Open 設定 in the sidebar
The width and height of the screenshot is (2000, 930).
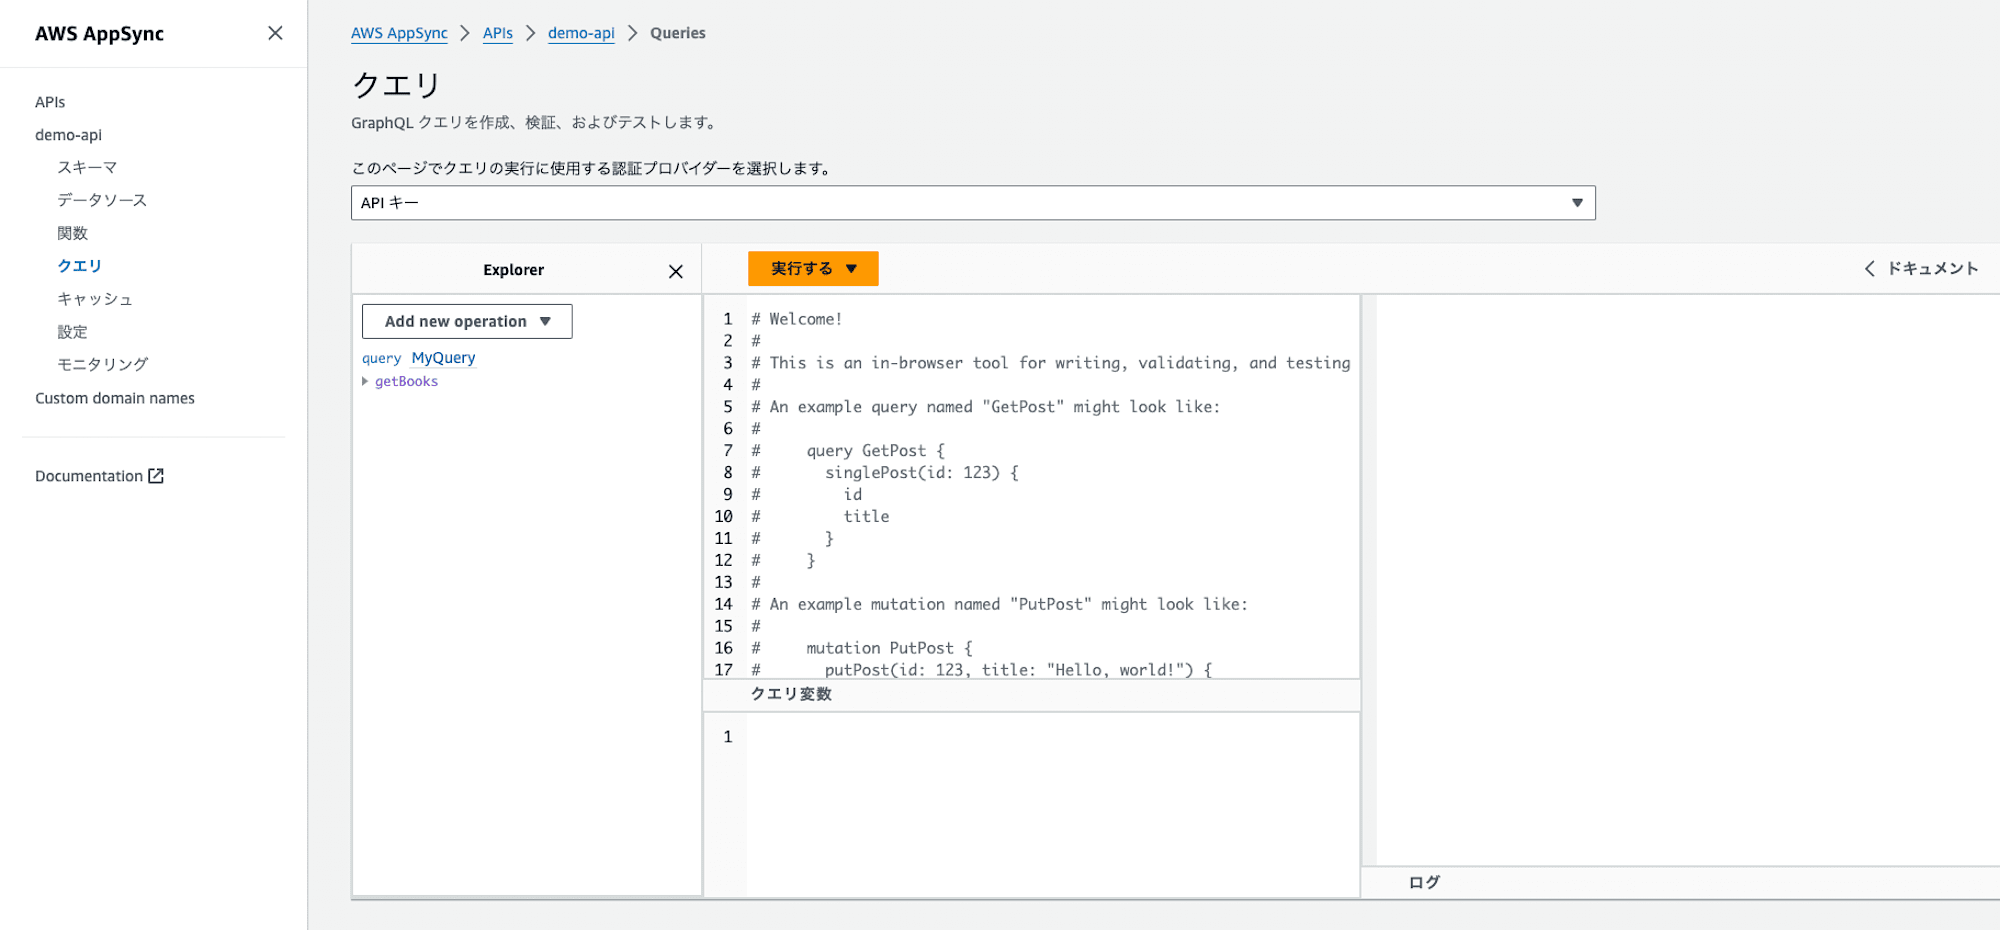(x=72, y=332)
